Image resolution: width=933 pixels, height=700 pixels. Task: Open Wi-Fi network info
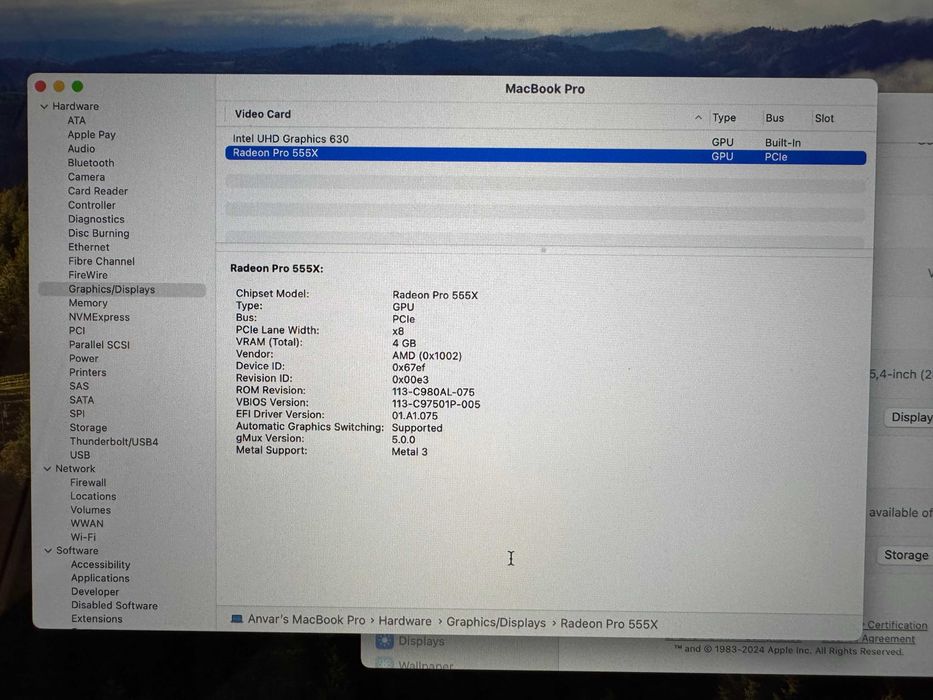coord(83,538)
